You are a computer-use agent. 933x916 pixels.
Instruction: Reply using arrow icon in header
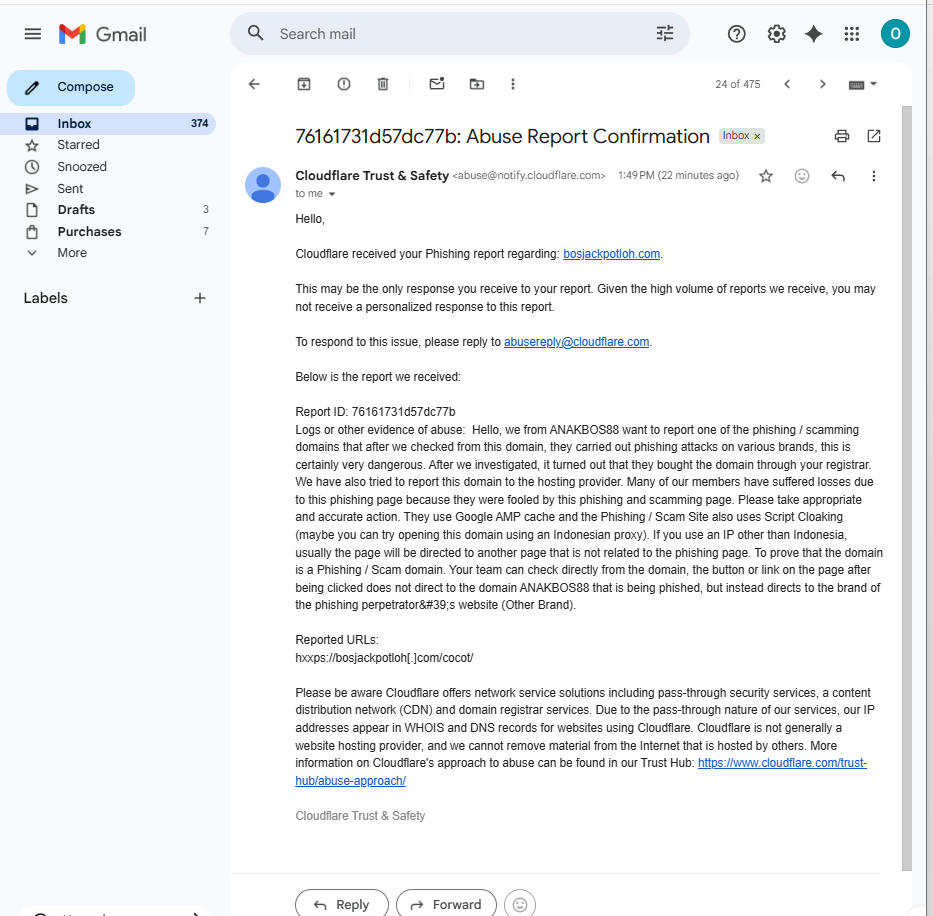click(x=838, y=176)
